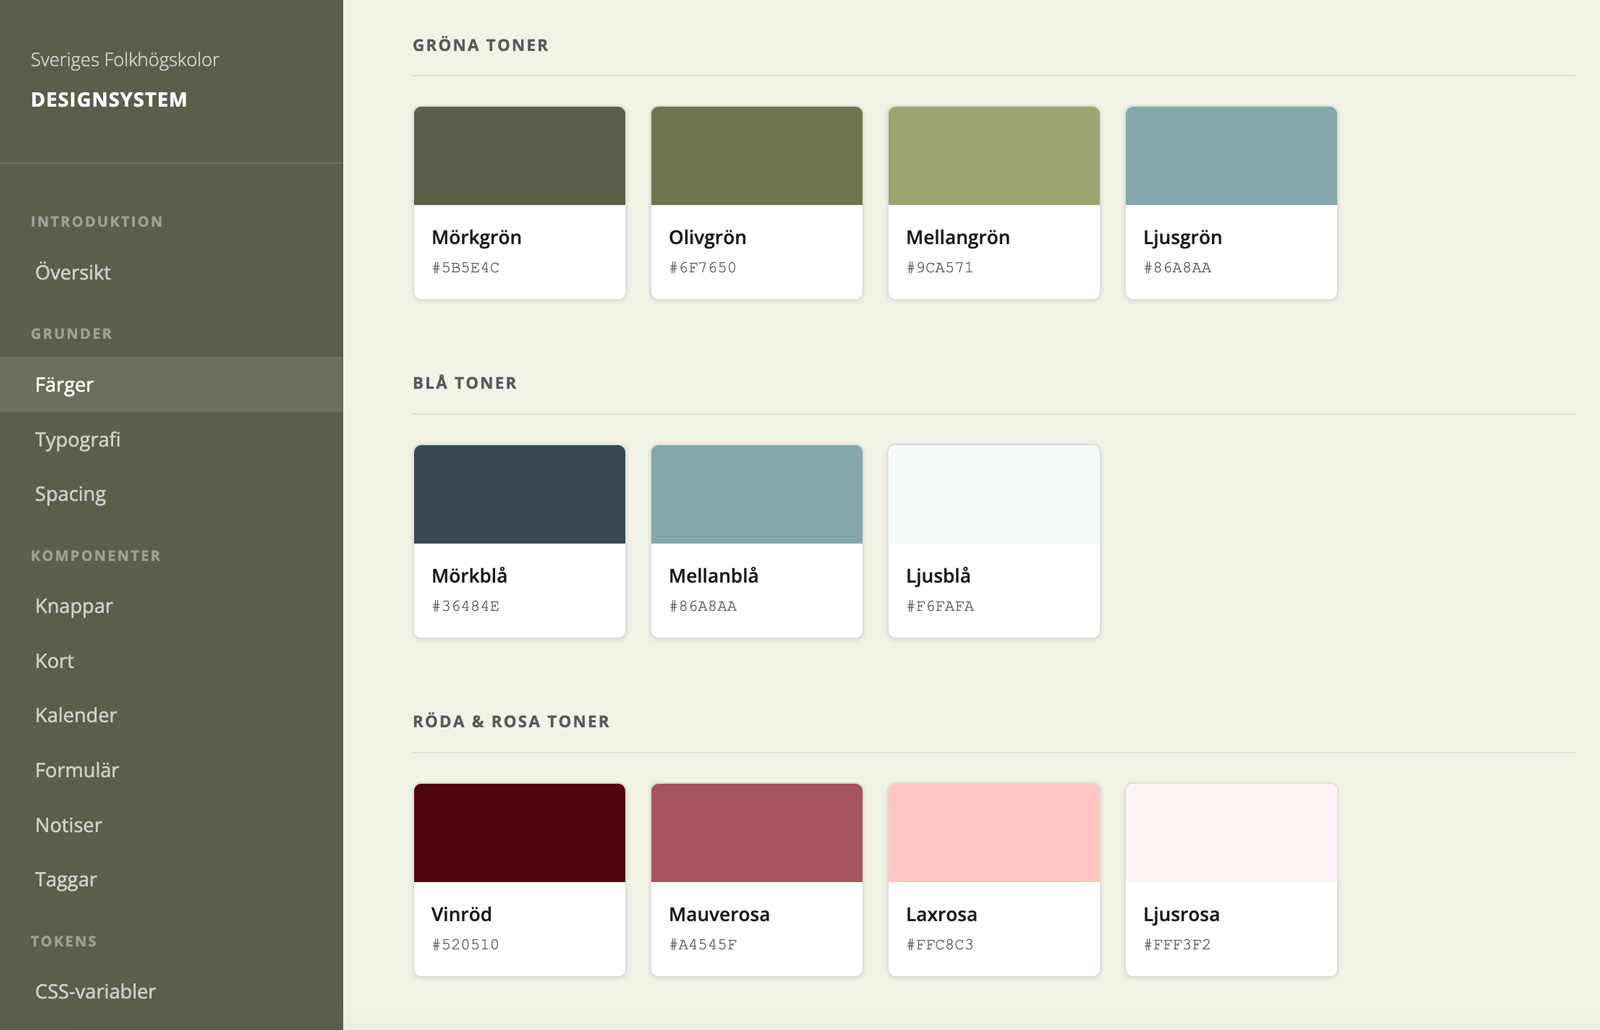Select the Olivgrön color swatch
This screenshot has height=1030, width=1600.
[757, 156]
